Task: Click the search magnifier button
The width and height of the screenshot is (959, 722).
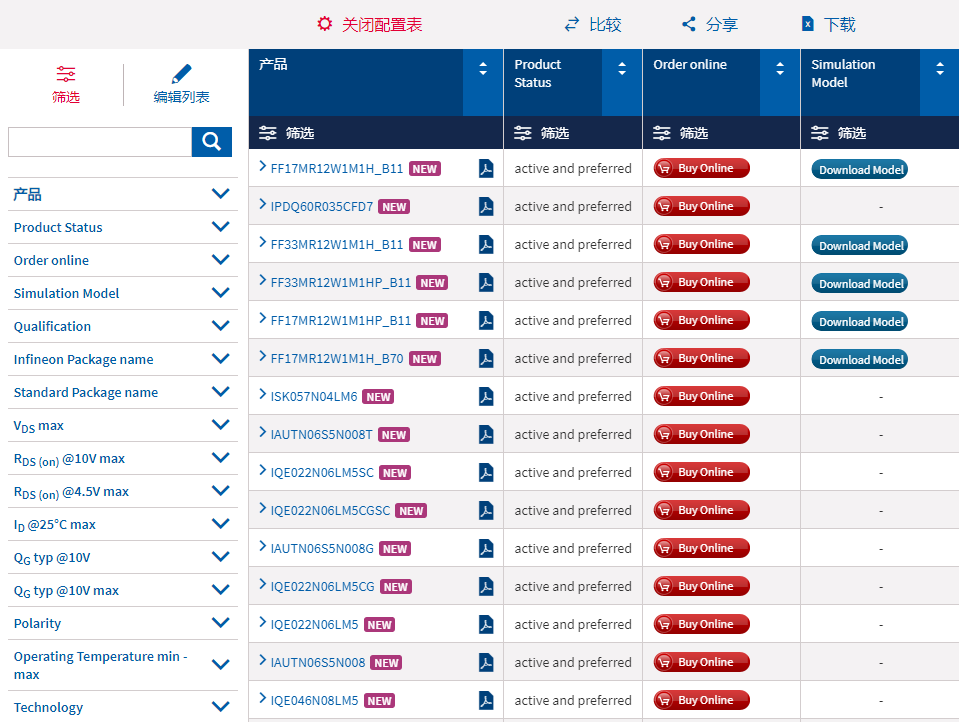Action: (212, 142)
